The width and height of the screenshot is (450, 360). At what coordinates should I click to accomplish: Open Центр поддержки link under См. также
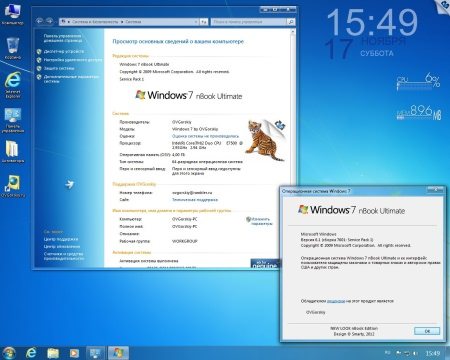pyautogui.click(x=61, y=239)
